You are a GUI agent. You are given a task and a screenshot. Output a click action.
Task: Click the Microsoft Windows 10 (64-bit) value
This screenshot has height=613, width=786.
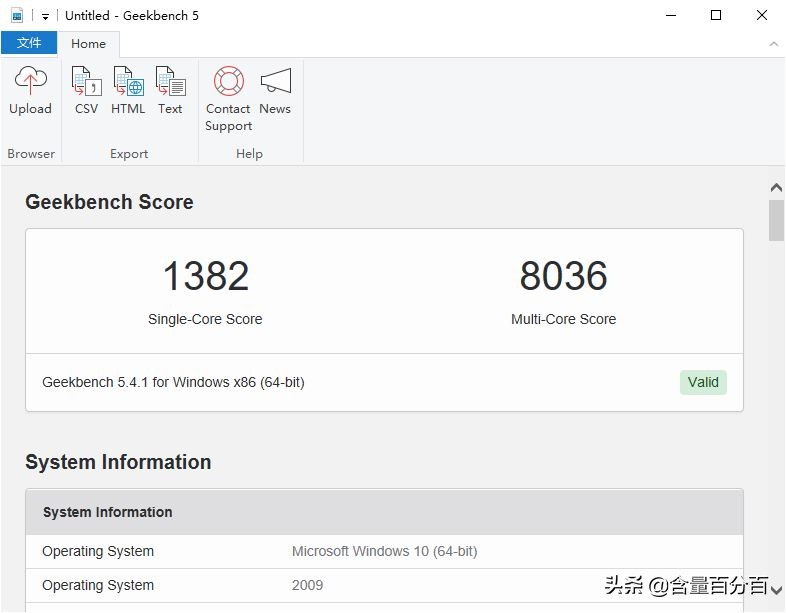coord(384,551)
